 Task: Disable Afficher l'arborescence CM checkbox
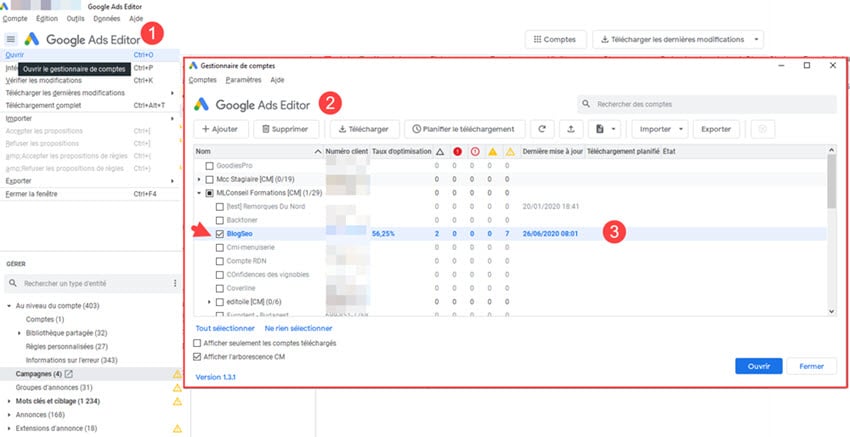tap(197, 357)
